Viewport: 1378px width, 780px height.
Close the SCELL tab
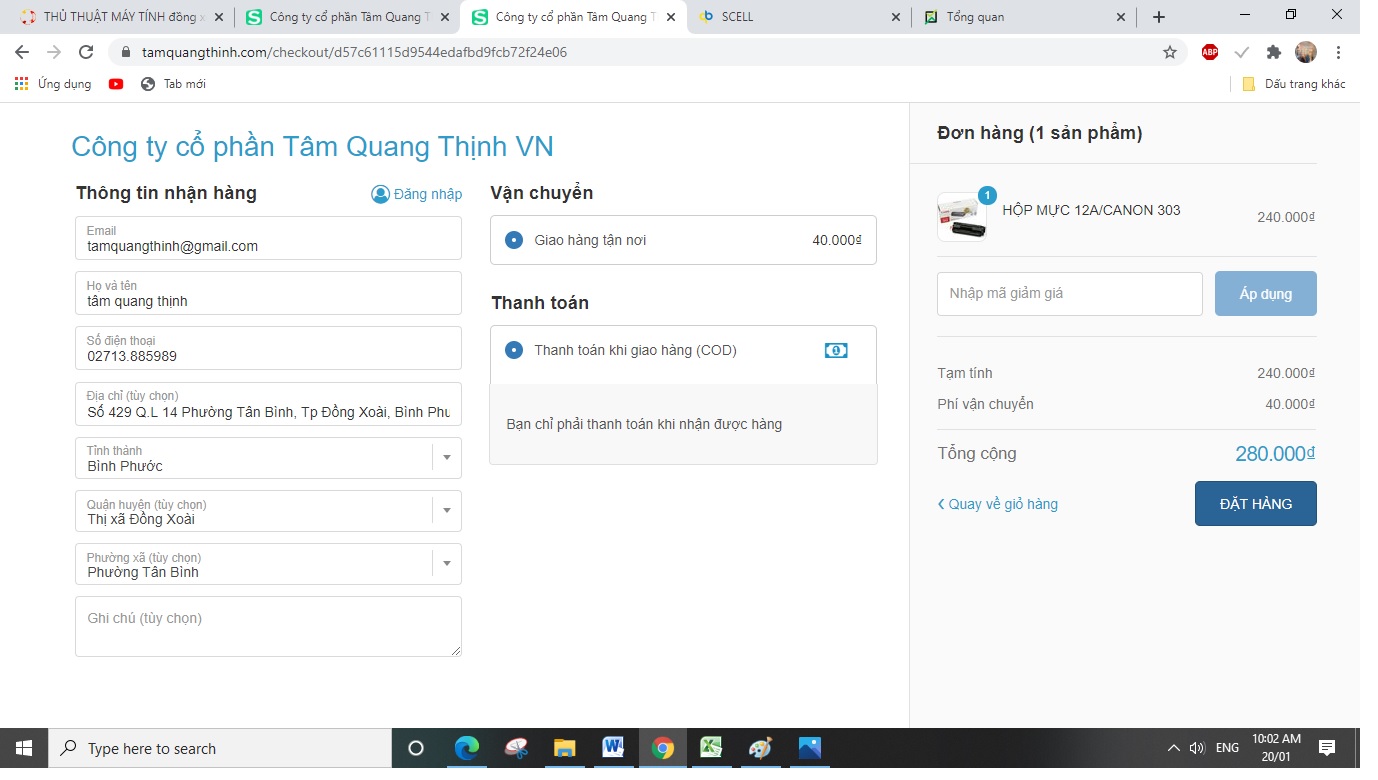click(895, 17)
